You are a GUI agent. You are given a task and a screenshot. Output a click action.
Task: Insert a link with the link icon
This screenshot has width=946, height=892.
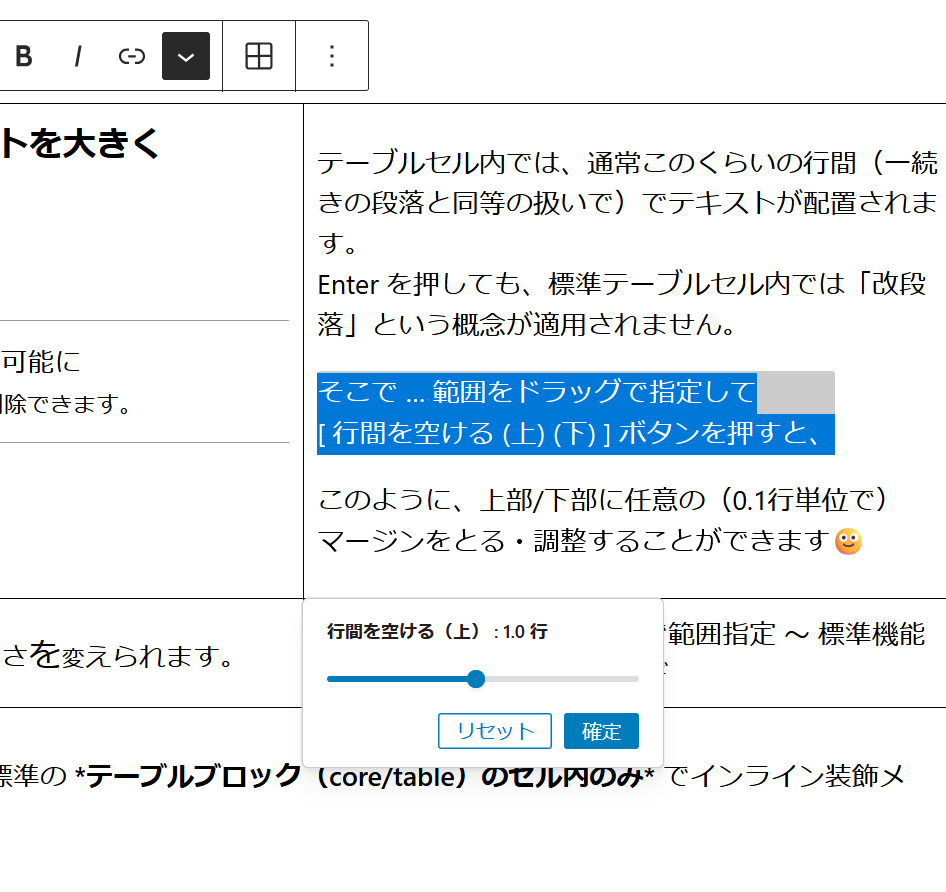[x=132, y=56]
